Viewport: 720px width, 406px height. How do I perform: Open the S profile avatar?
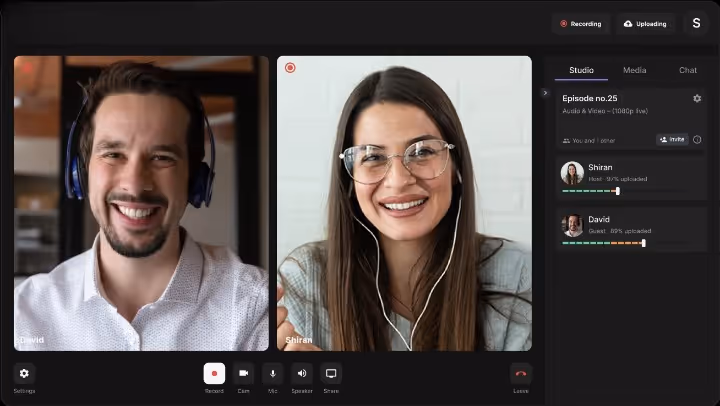[697, 23]
